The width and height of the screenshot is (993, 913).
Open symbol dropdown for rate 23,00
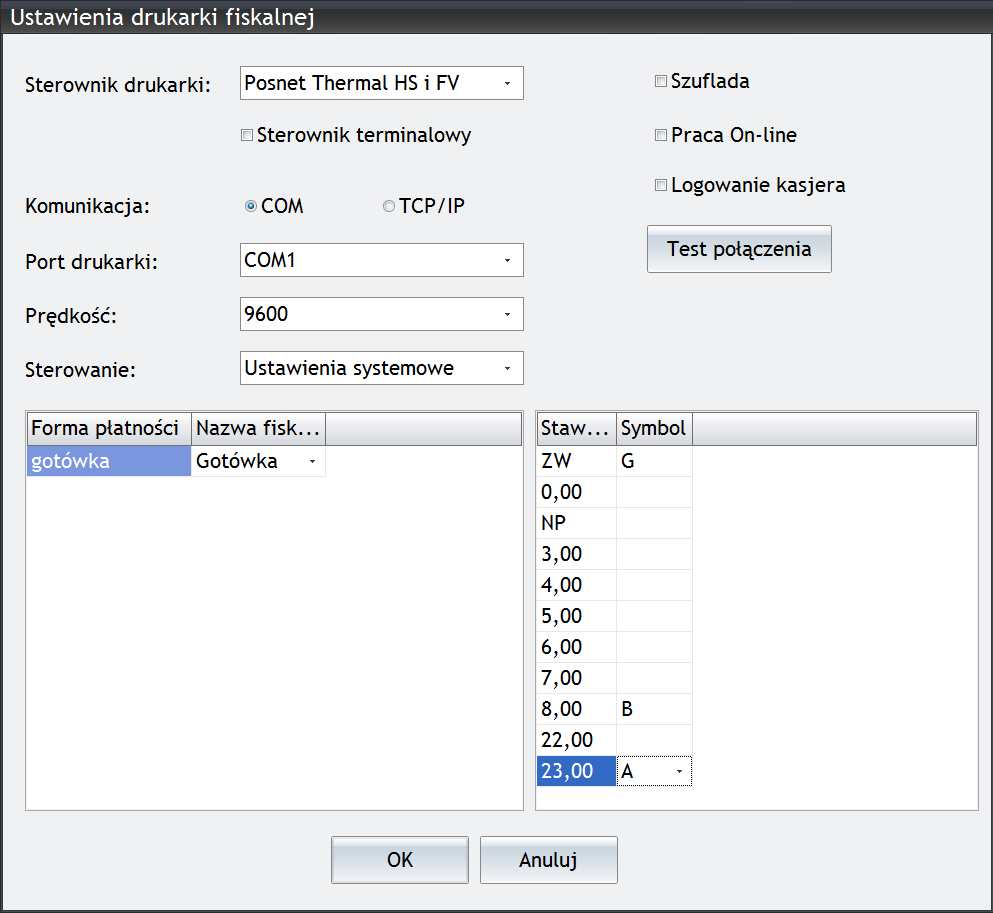[654, 771]
